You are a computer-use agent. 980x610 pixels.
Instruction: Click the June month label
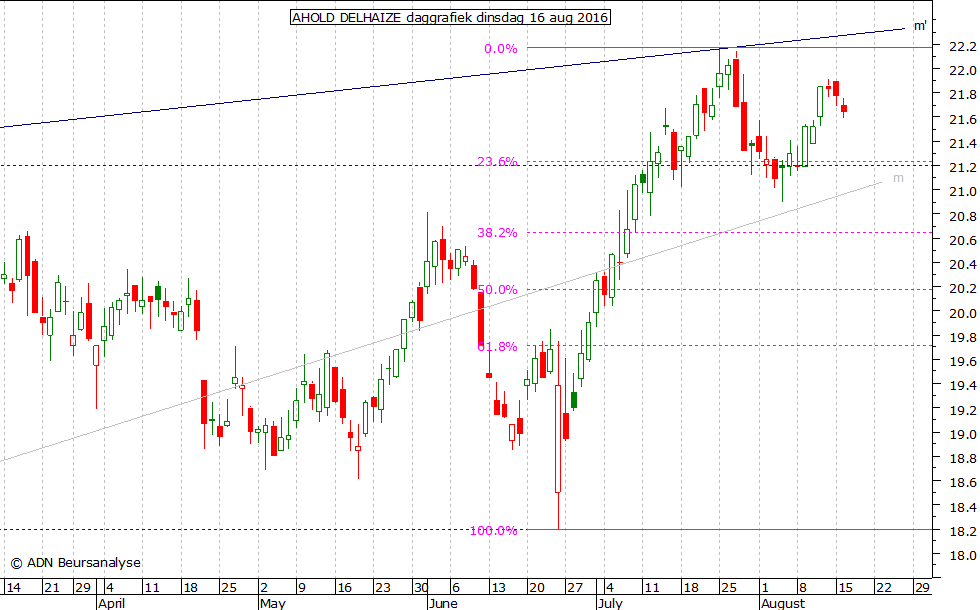click(x=444, y=603)
